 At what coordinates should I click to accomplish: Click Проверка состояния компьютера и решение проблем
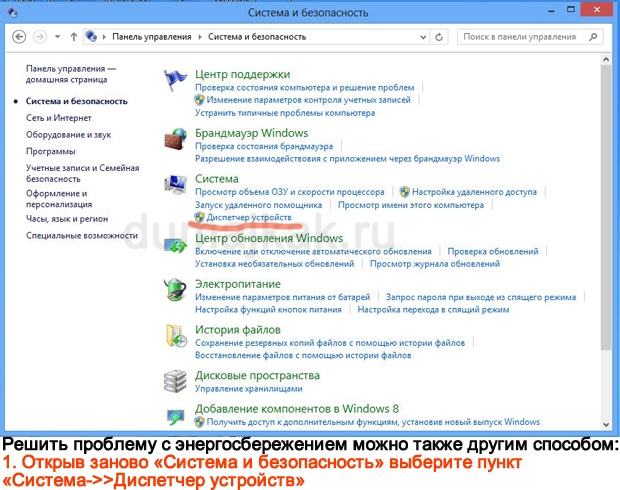point(305,87)
